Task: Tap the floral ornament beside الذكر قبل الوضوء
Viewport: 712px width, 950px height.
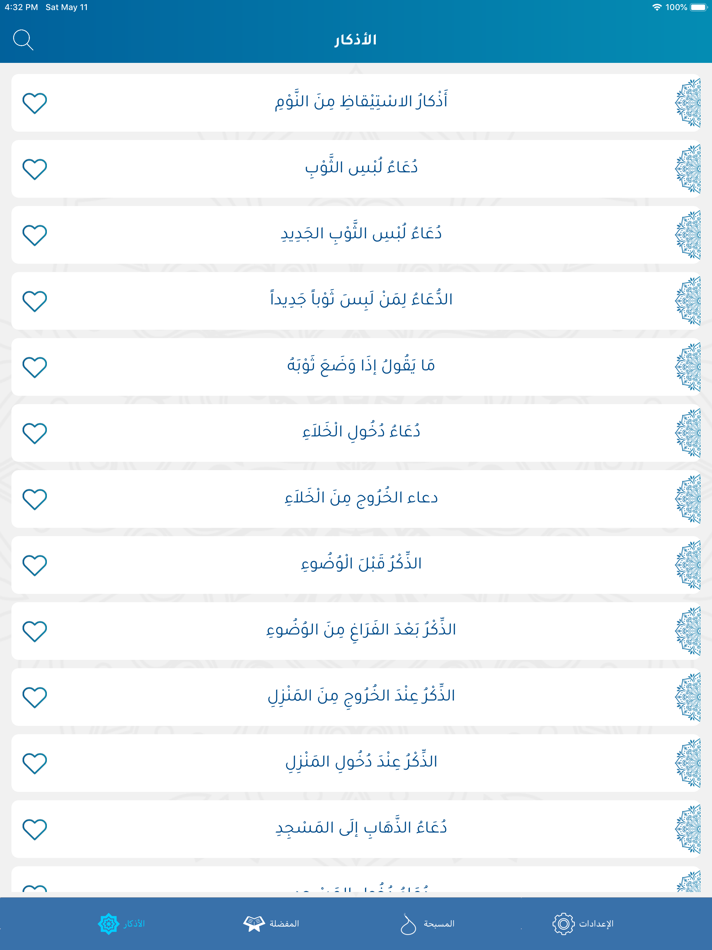Action: pos(690,565)
